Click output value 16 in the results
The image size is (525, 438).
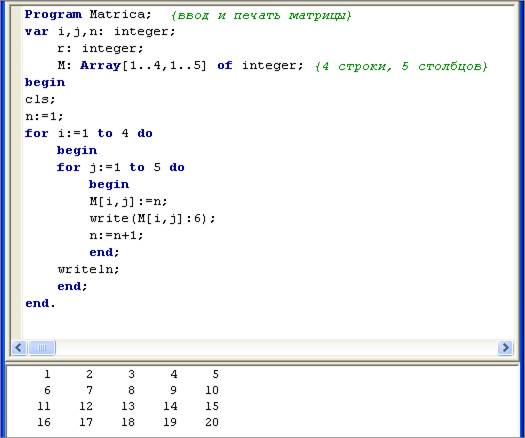click(x=44, y=422)
